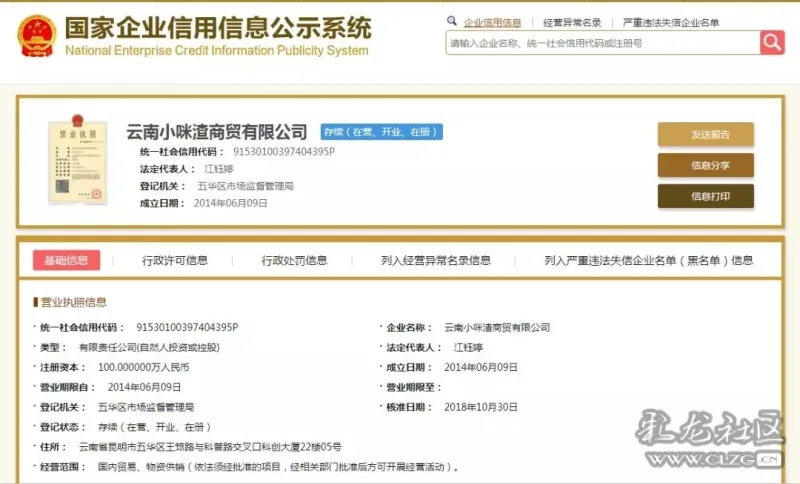Click the 经营范围 description text
800x484 pixels.
click(279, 467)
